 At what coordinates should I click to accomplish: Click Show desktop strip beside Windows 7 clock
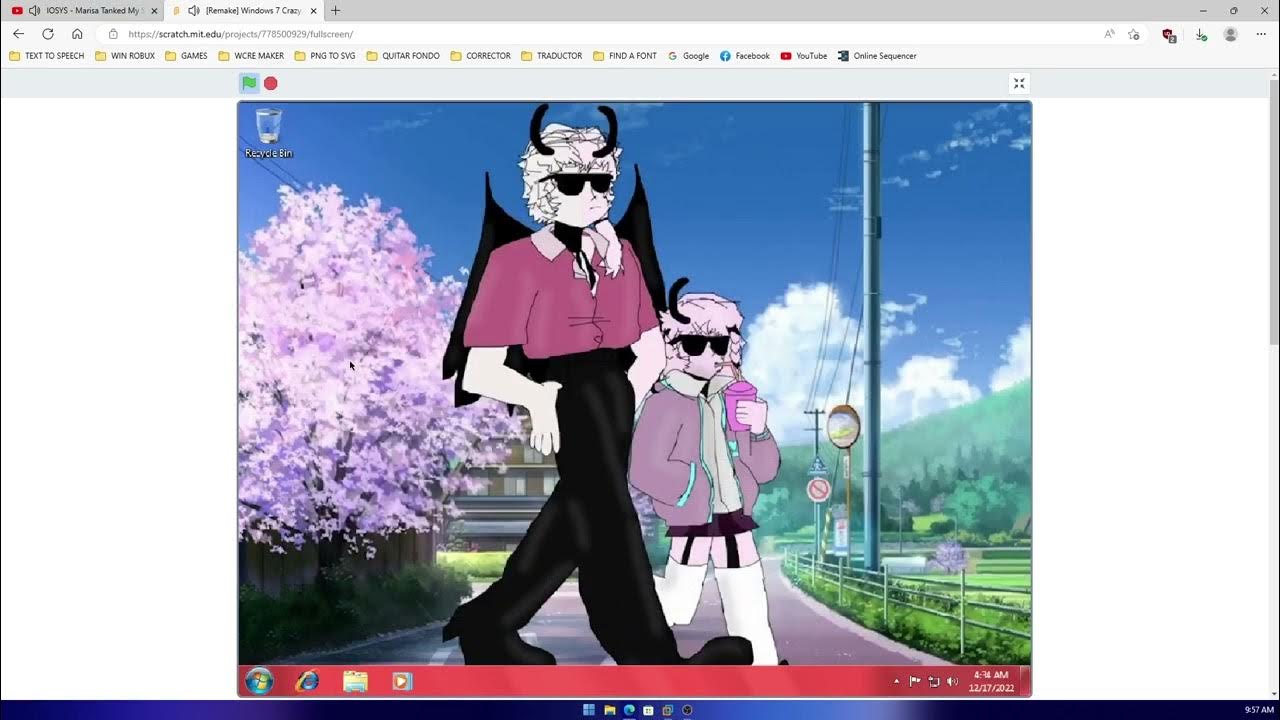tap(1025, 681)
